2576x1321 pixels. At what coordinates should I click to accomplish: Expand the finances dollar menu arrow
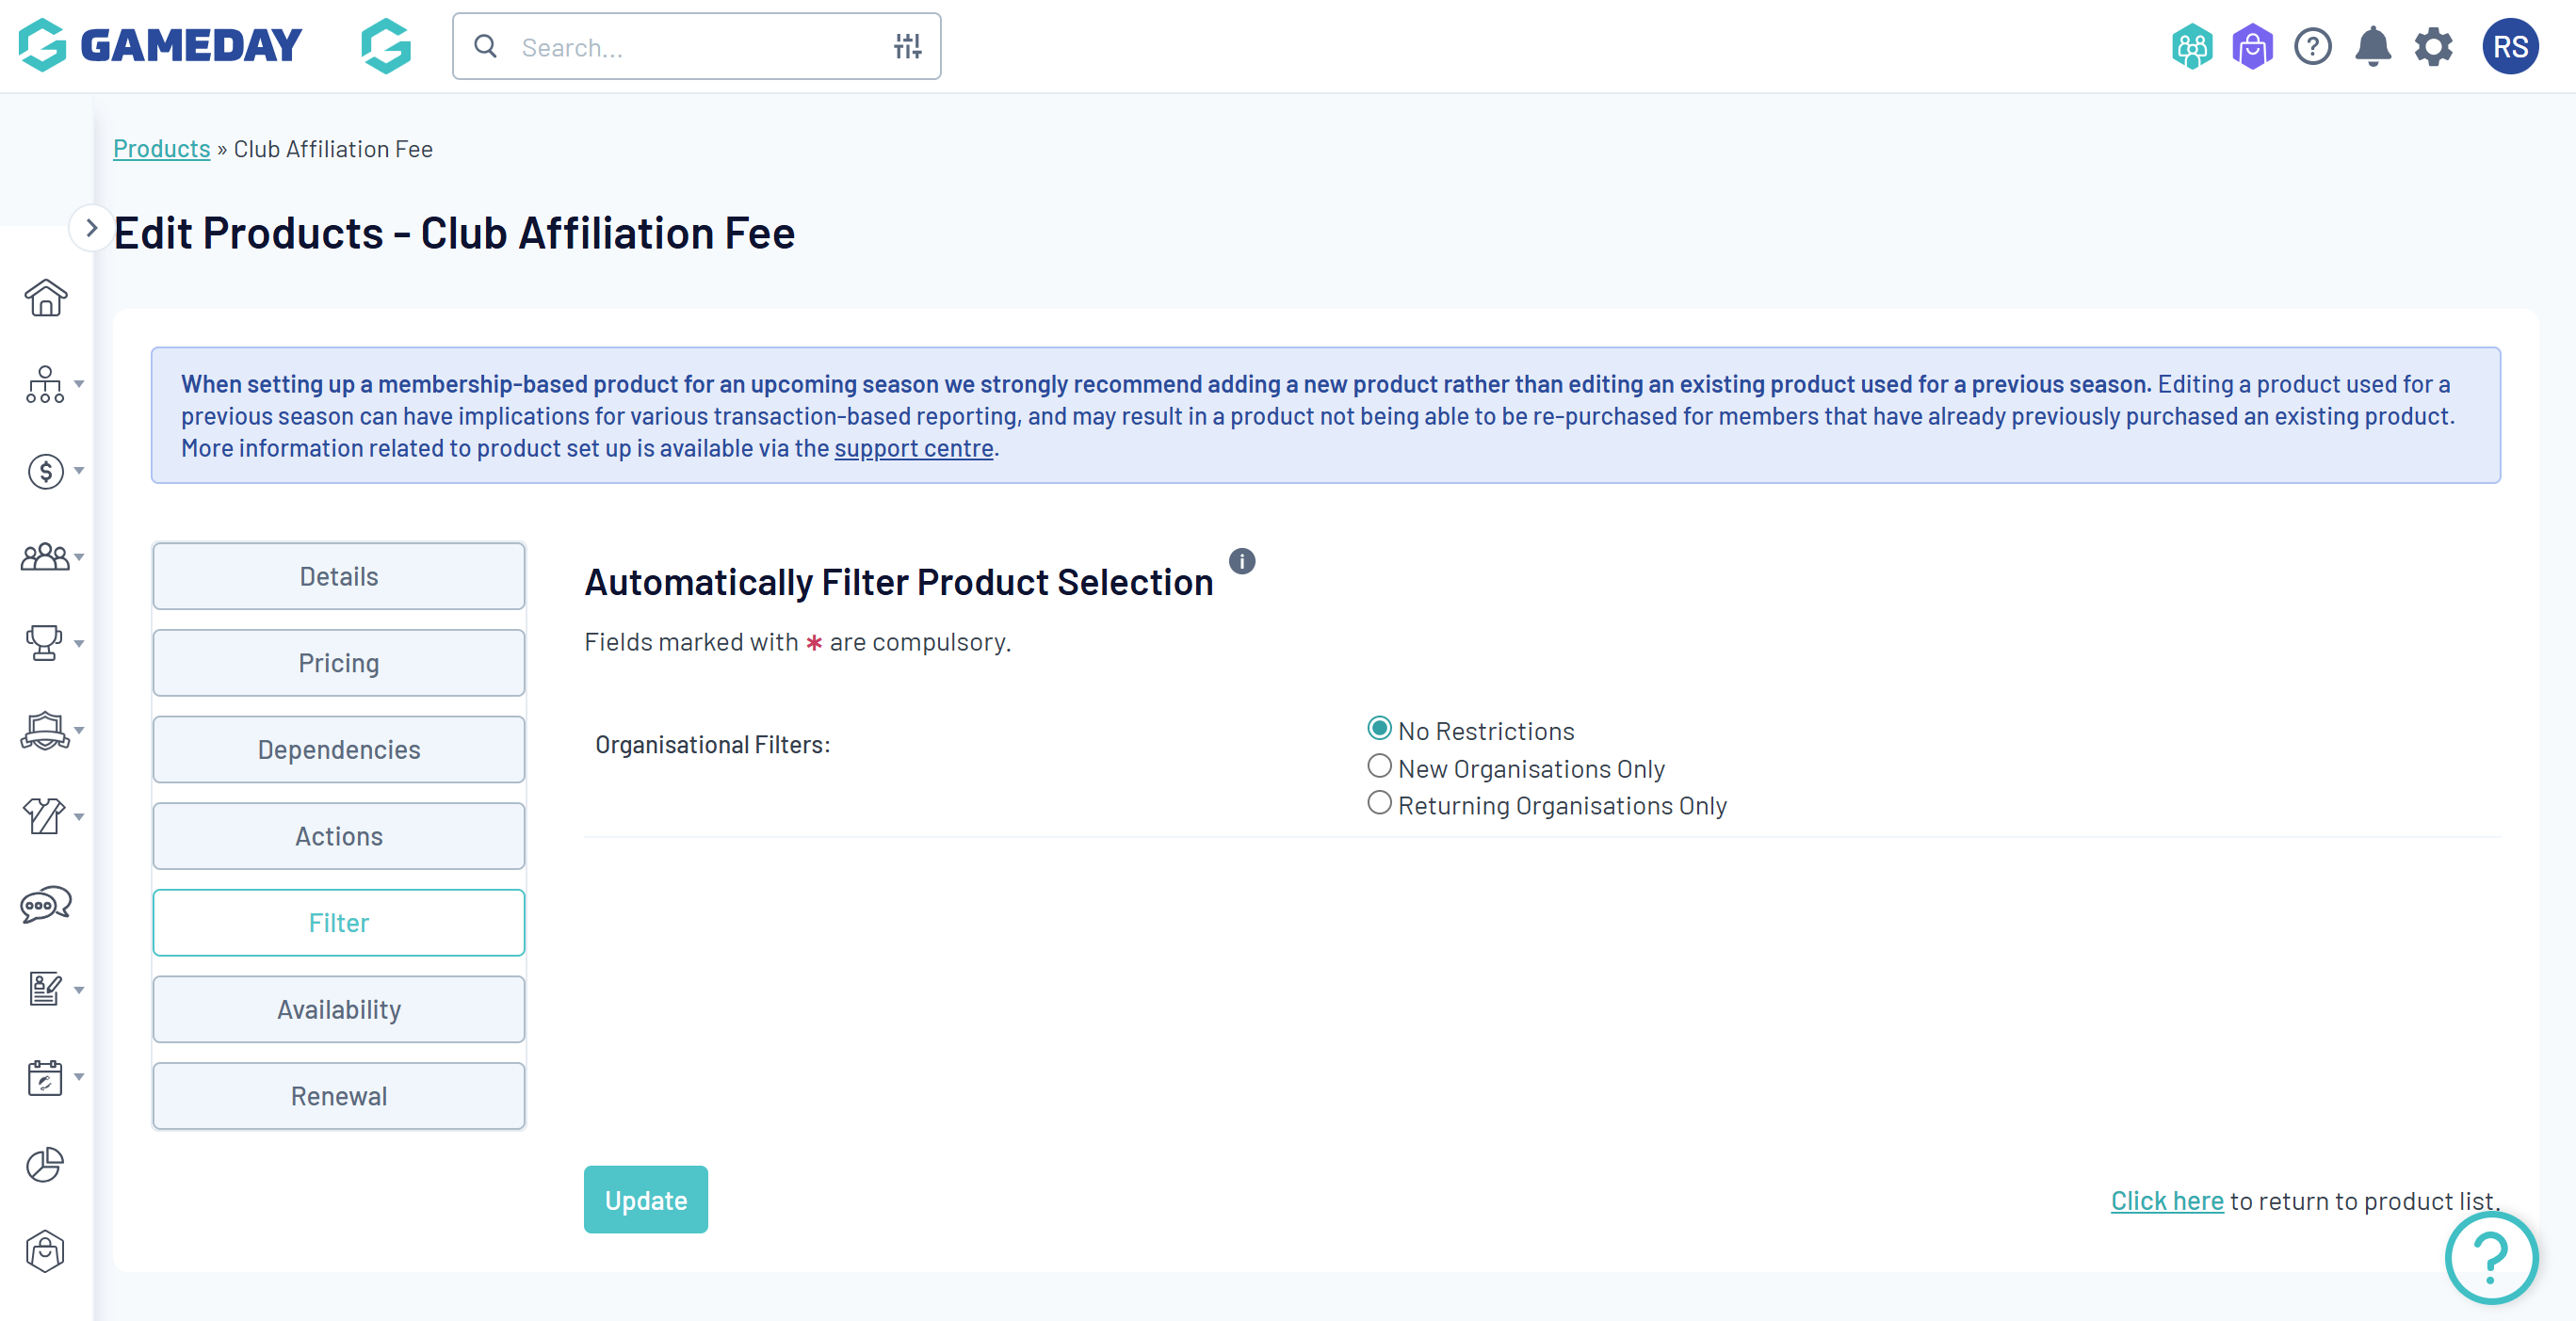[79, 470]
